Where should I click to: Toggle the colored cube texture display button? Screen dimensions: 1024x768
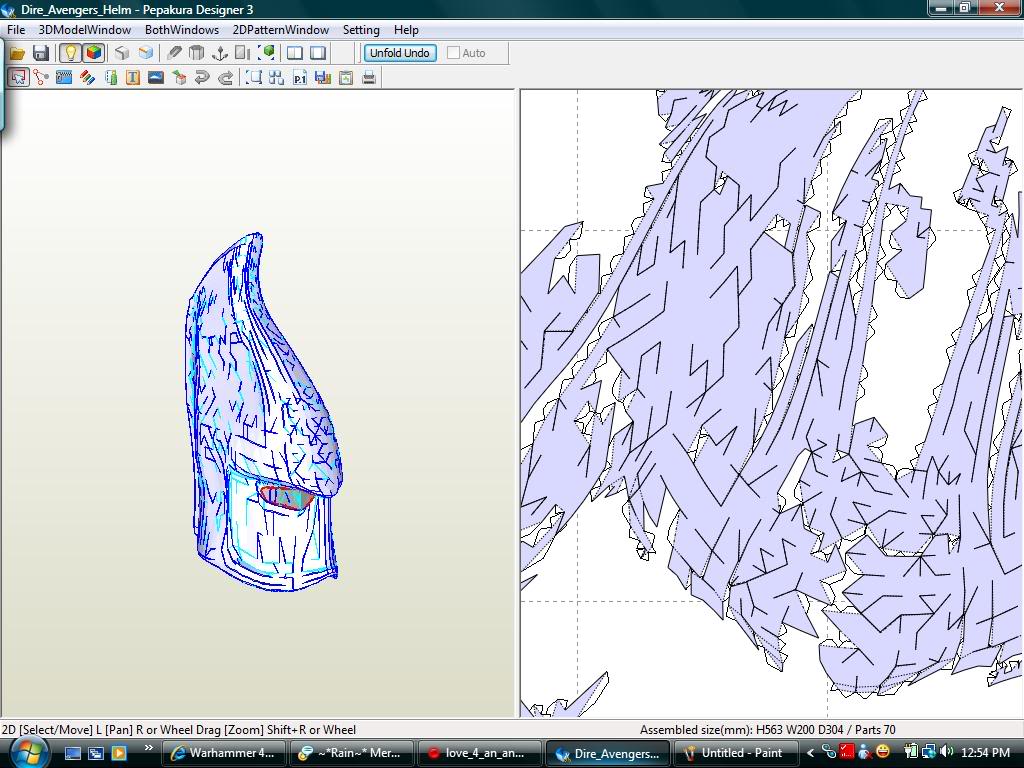[94, 53]
